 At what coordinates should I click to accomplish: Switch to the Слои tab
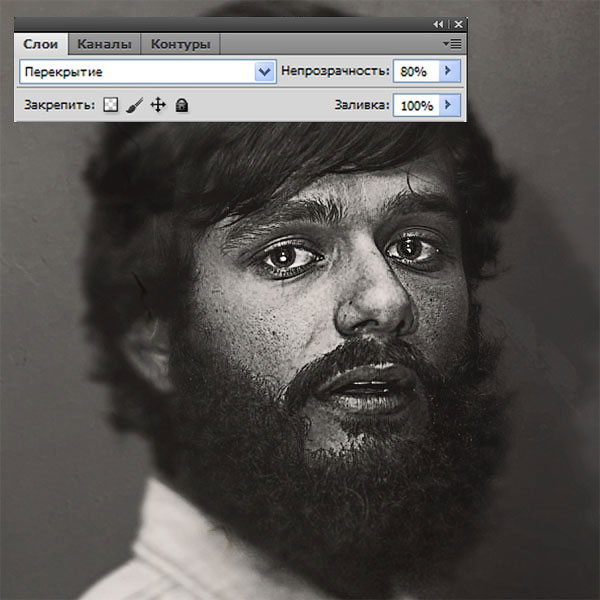pyautogui.click(x=41, y=44)
